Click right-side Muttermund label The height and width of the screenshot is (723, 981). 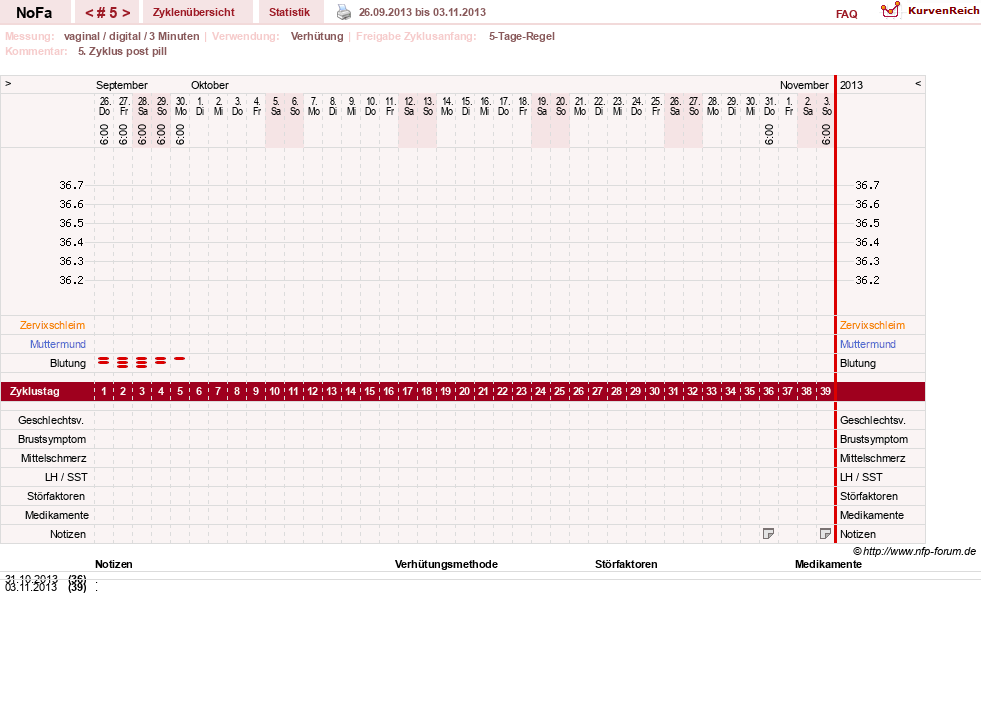coord(868,344)
